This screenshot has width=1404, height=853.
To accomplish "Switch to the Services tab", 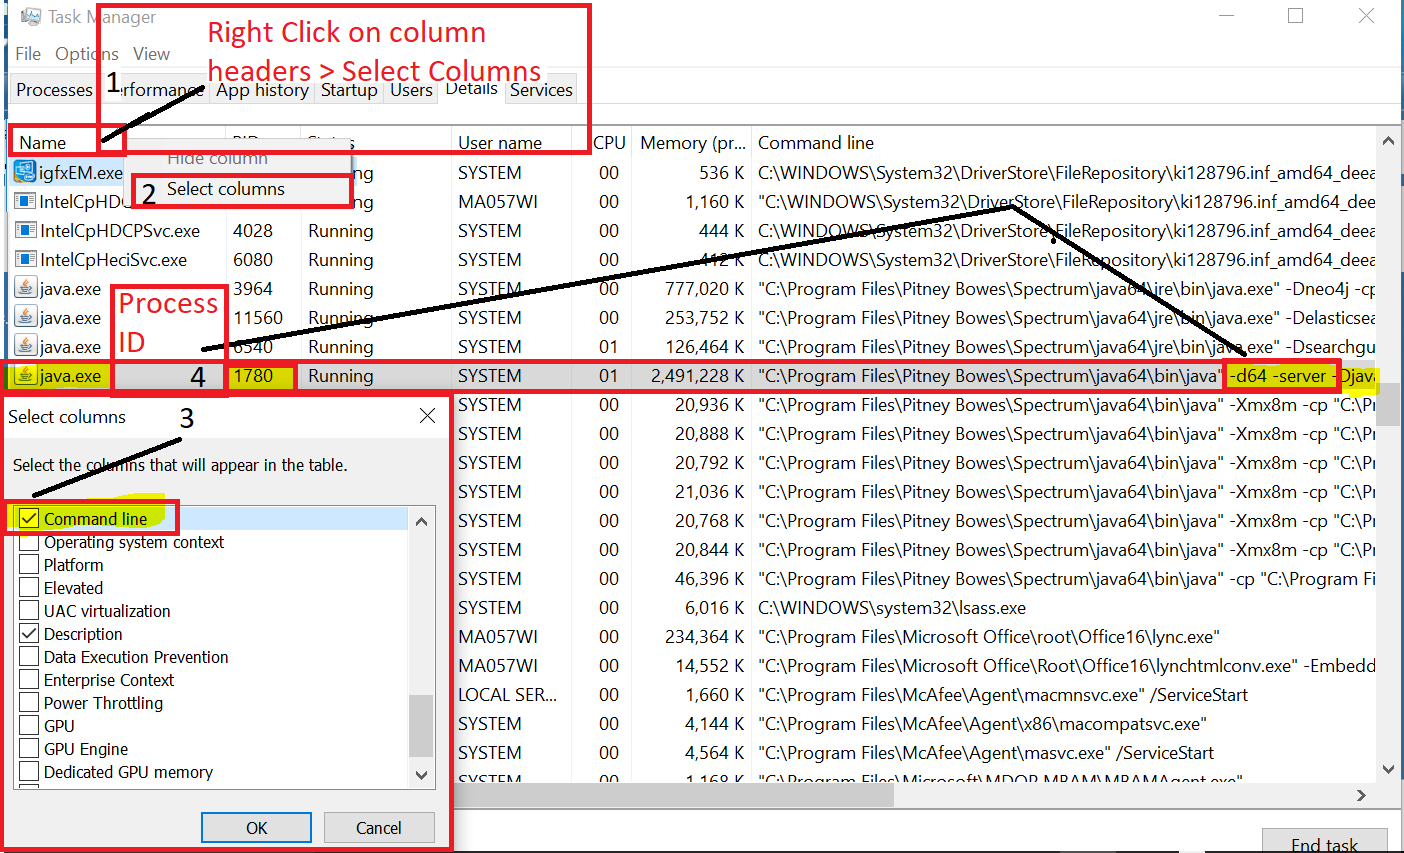I will tap(540, 89).
